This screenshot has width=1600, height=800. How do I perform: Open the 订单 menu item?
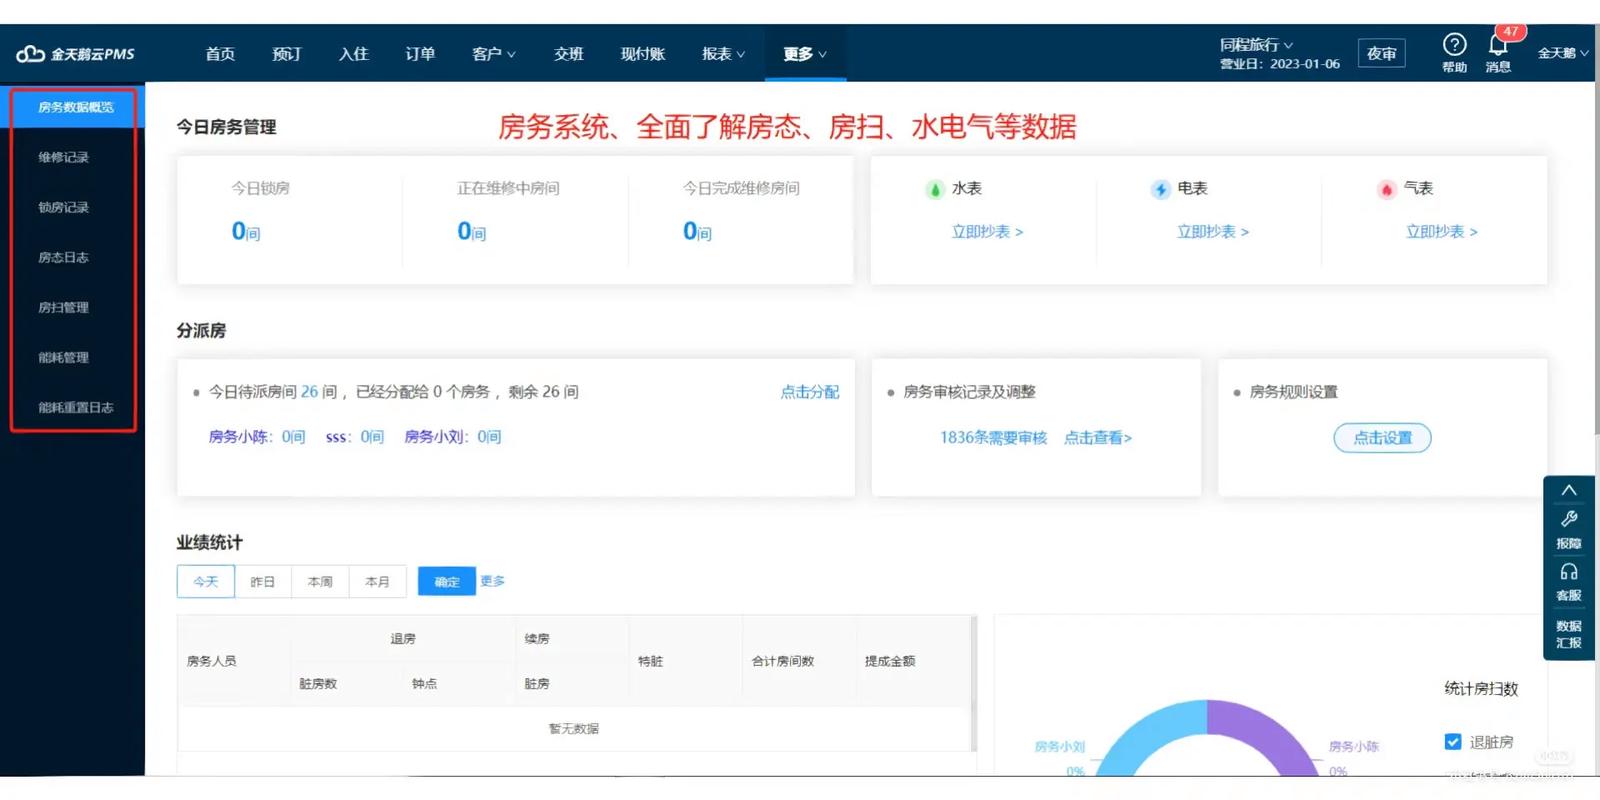420,54
